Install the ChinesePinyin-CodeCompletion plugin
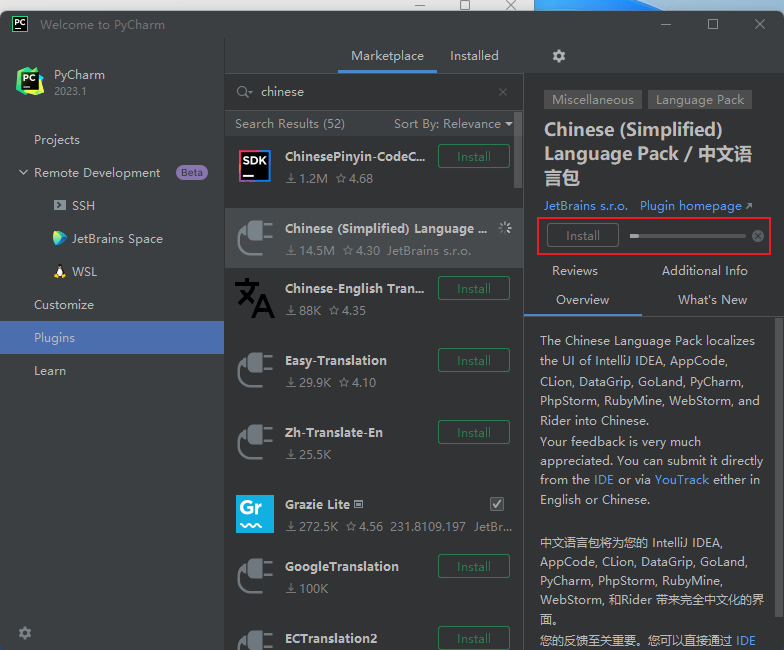The height and width of the screenshot is (650, 784). click(474, 156)
